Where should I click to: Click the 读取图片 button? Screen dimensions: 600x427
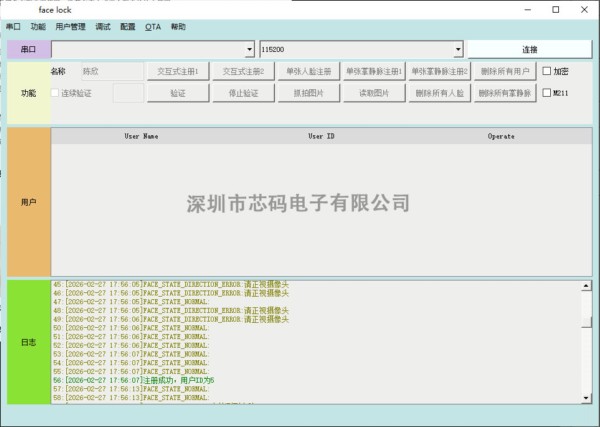coord(374,93)
